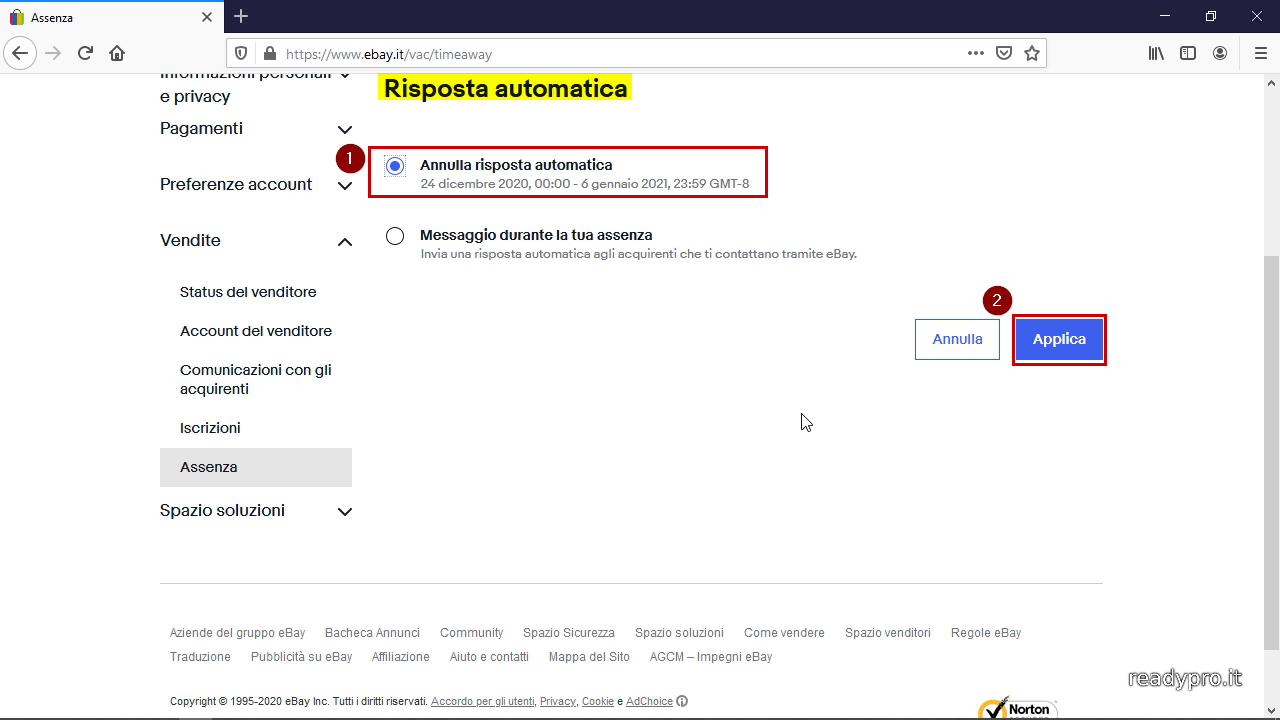1280x720 pixels.
Task: Open the Cookie footer link
Action: click(598, 702)
